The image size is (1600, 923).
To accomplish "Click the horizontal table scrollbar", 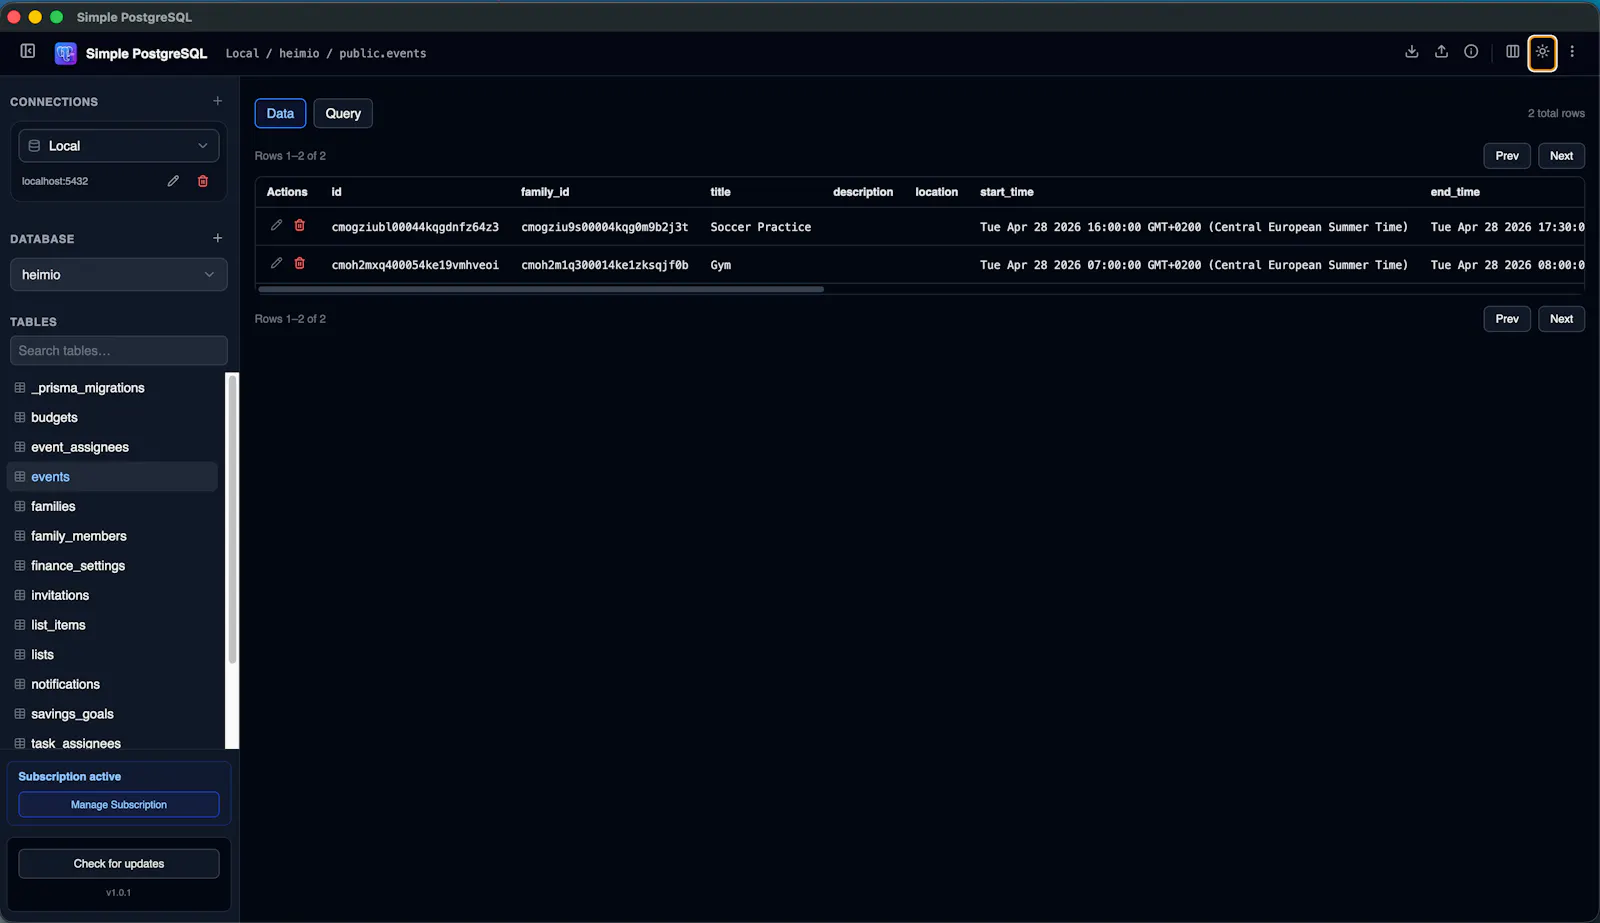I will tap(541, 289).
